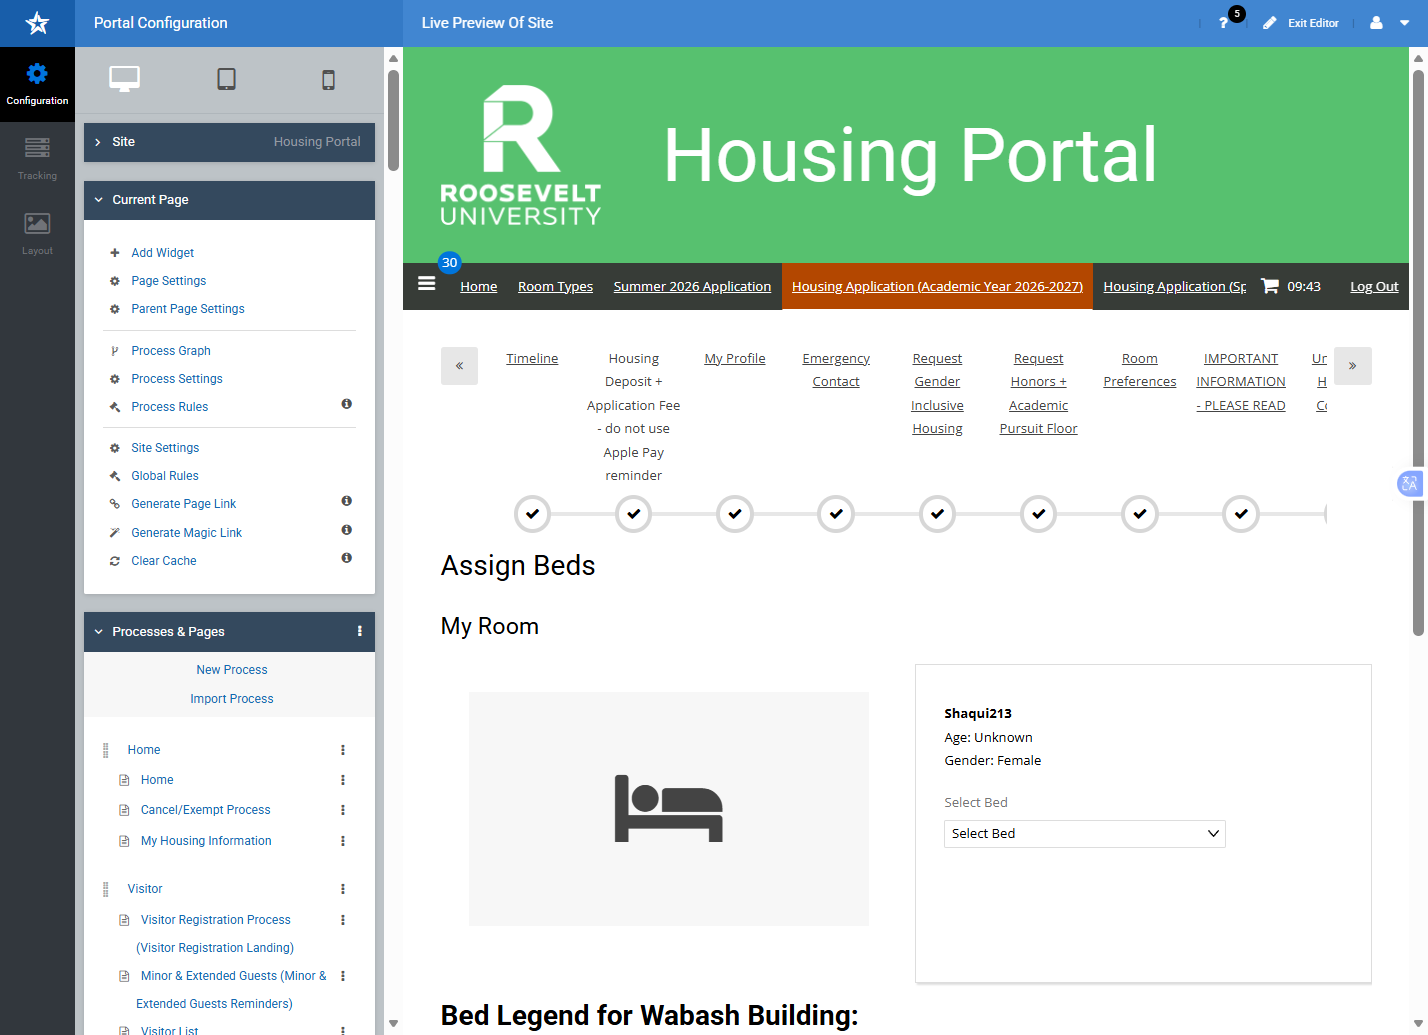Screen dimensions: 1428x1035
Task: Select Housing Application (Academic Year 2026-2027) tab
Action: [937, 287]
